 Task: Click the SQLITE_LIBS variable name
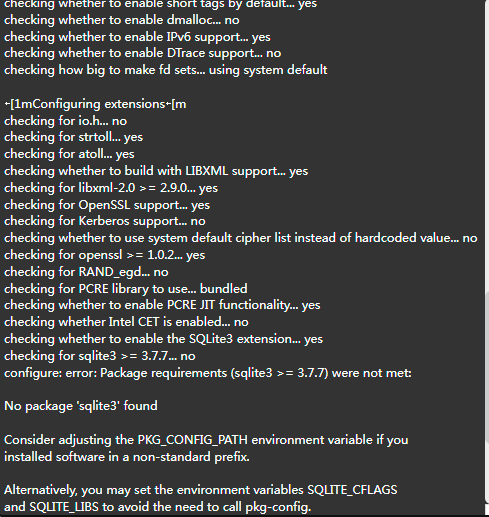coord(64,507)
